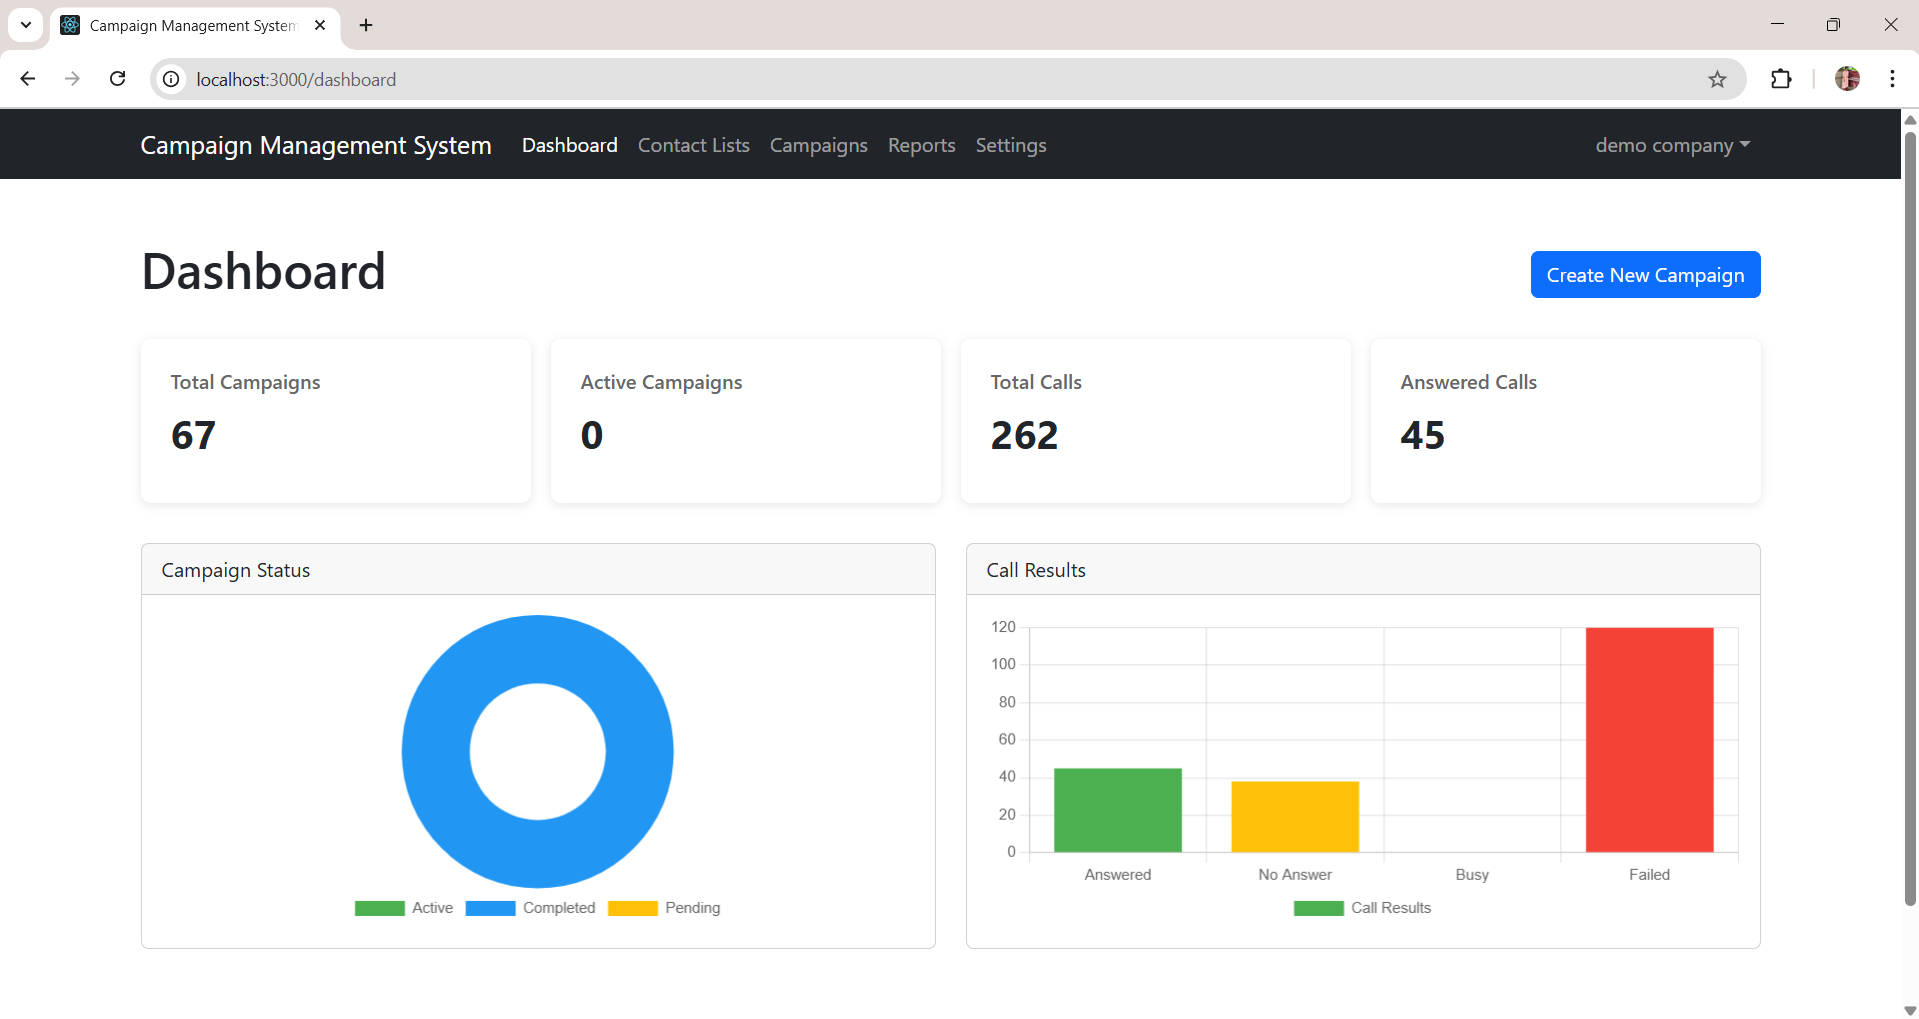Open Chrome's three-dot menu
The width and height of the screenshot is (1919, 1019).
click(x=1892, y=79)
